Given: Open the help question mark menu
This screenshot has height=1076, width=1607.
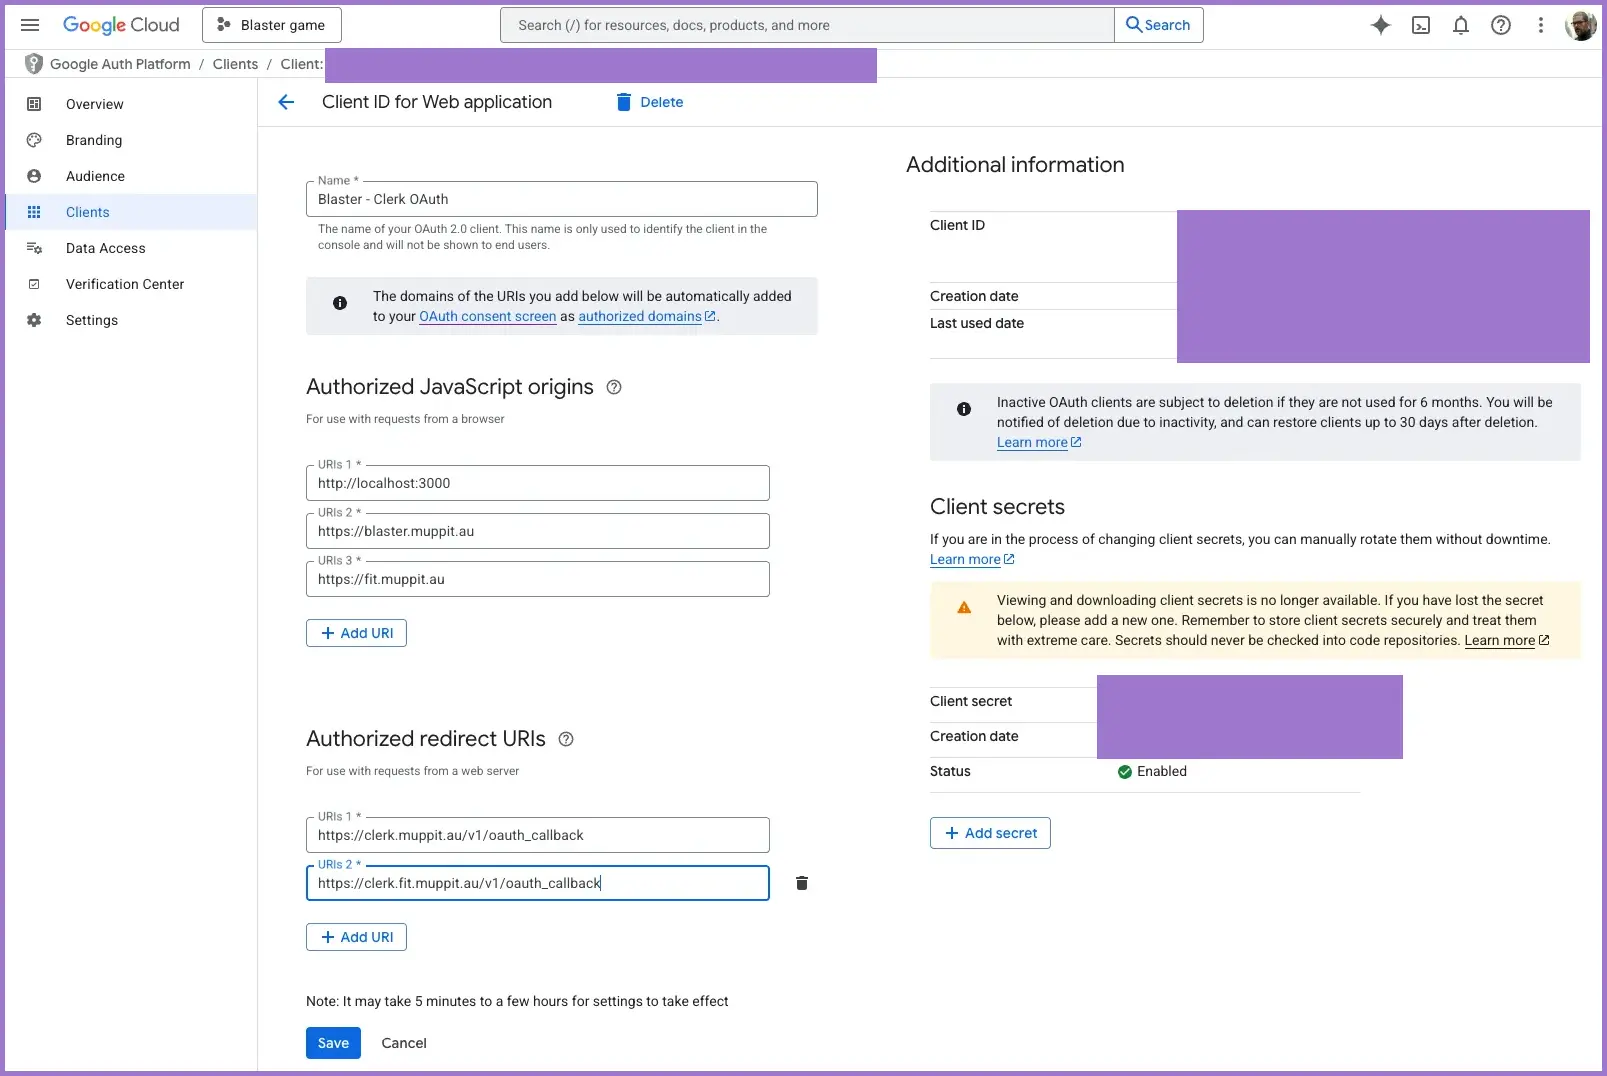Looking at the screenshot, I should [1500, 25].
